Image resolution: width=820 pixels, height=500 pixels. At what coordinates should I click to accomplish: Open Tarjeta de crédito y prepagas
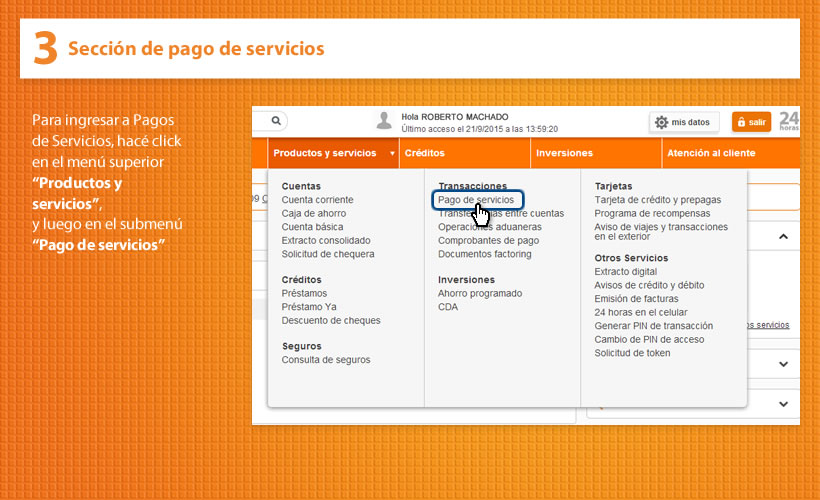[x=657, y=200]
